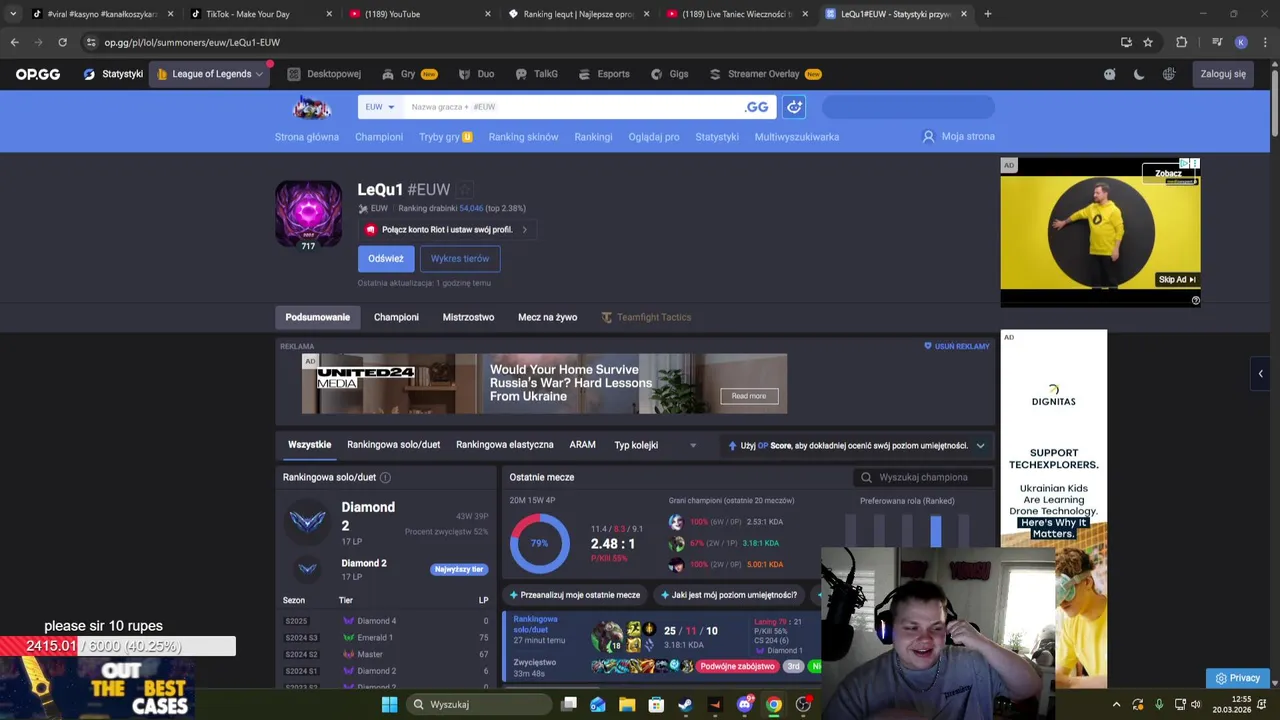Image resolution: width=1280 pixels, height=720 pixels.
Task: Open the Desktopowej app link
Action: coord(324,74)
